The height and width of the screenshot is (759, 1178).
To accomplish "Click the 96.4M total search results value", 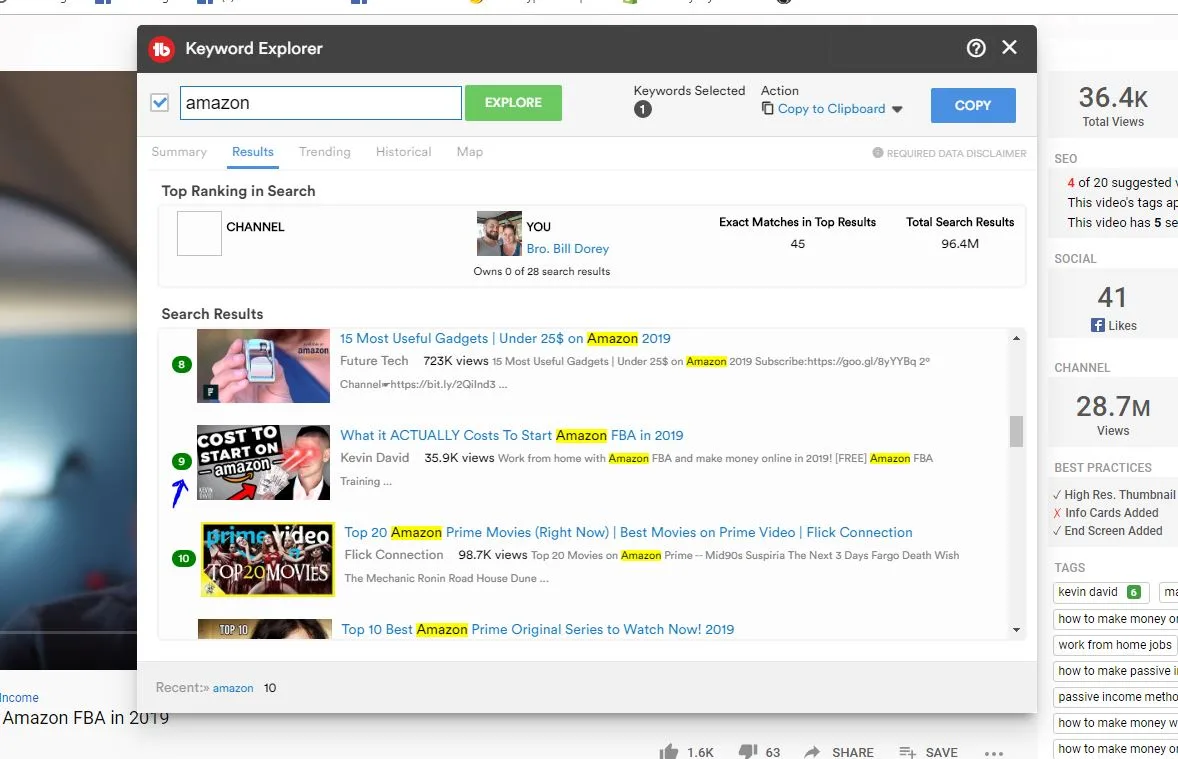I will click(959, 243).
